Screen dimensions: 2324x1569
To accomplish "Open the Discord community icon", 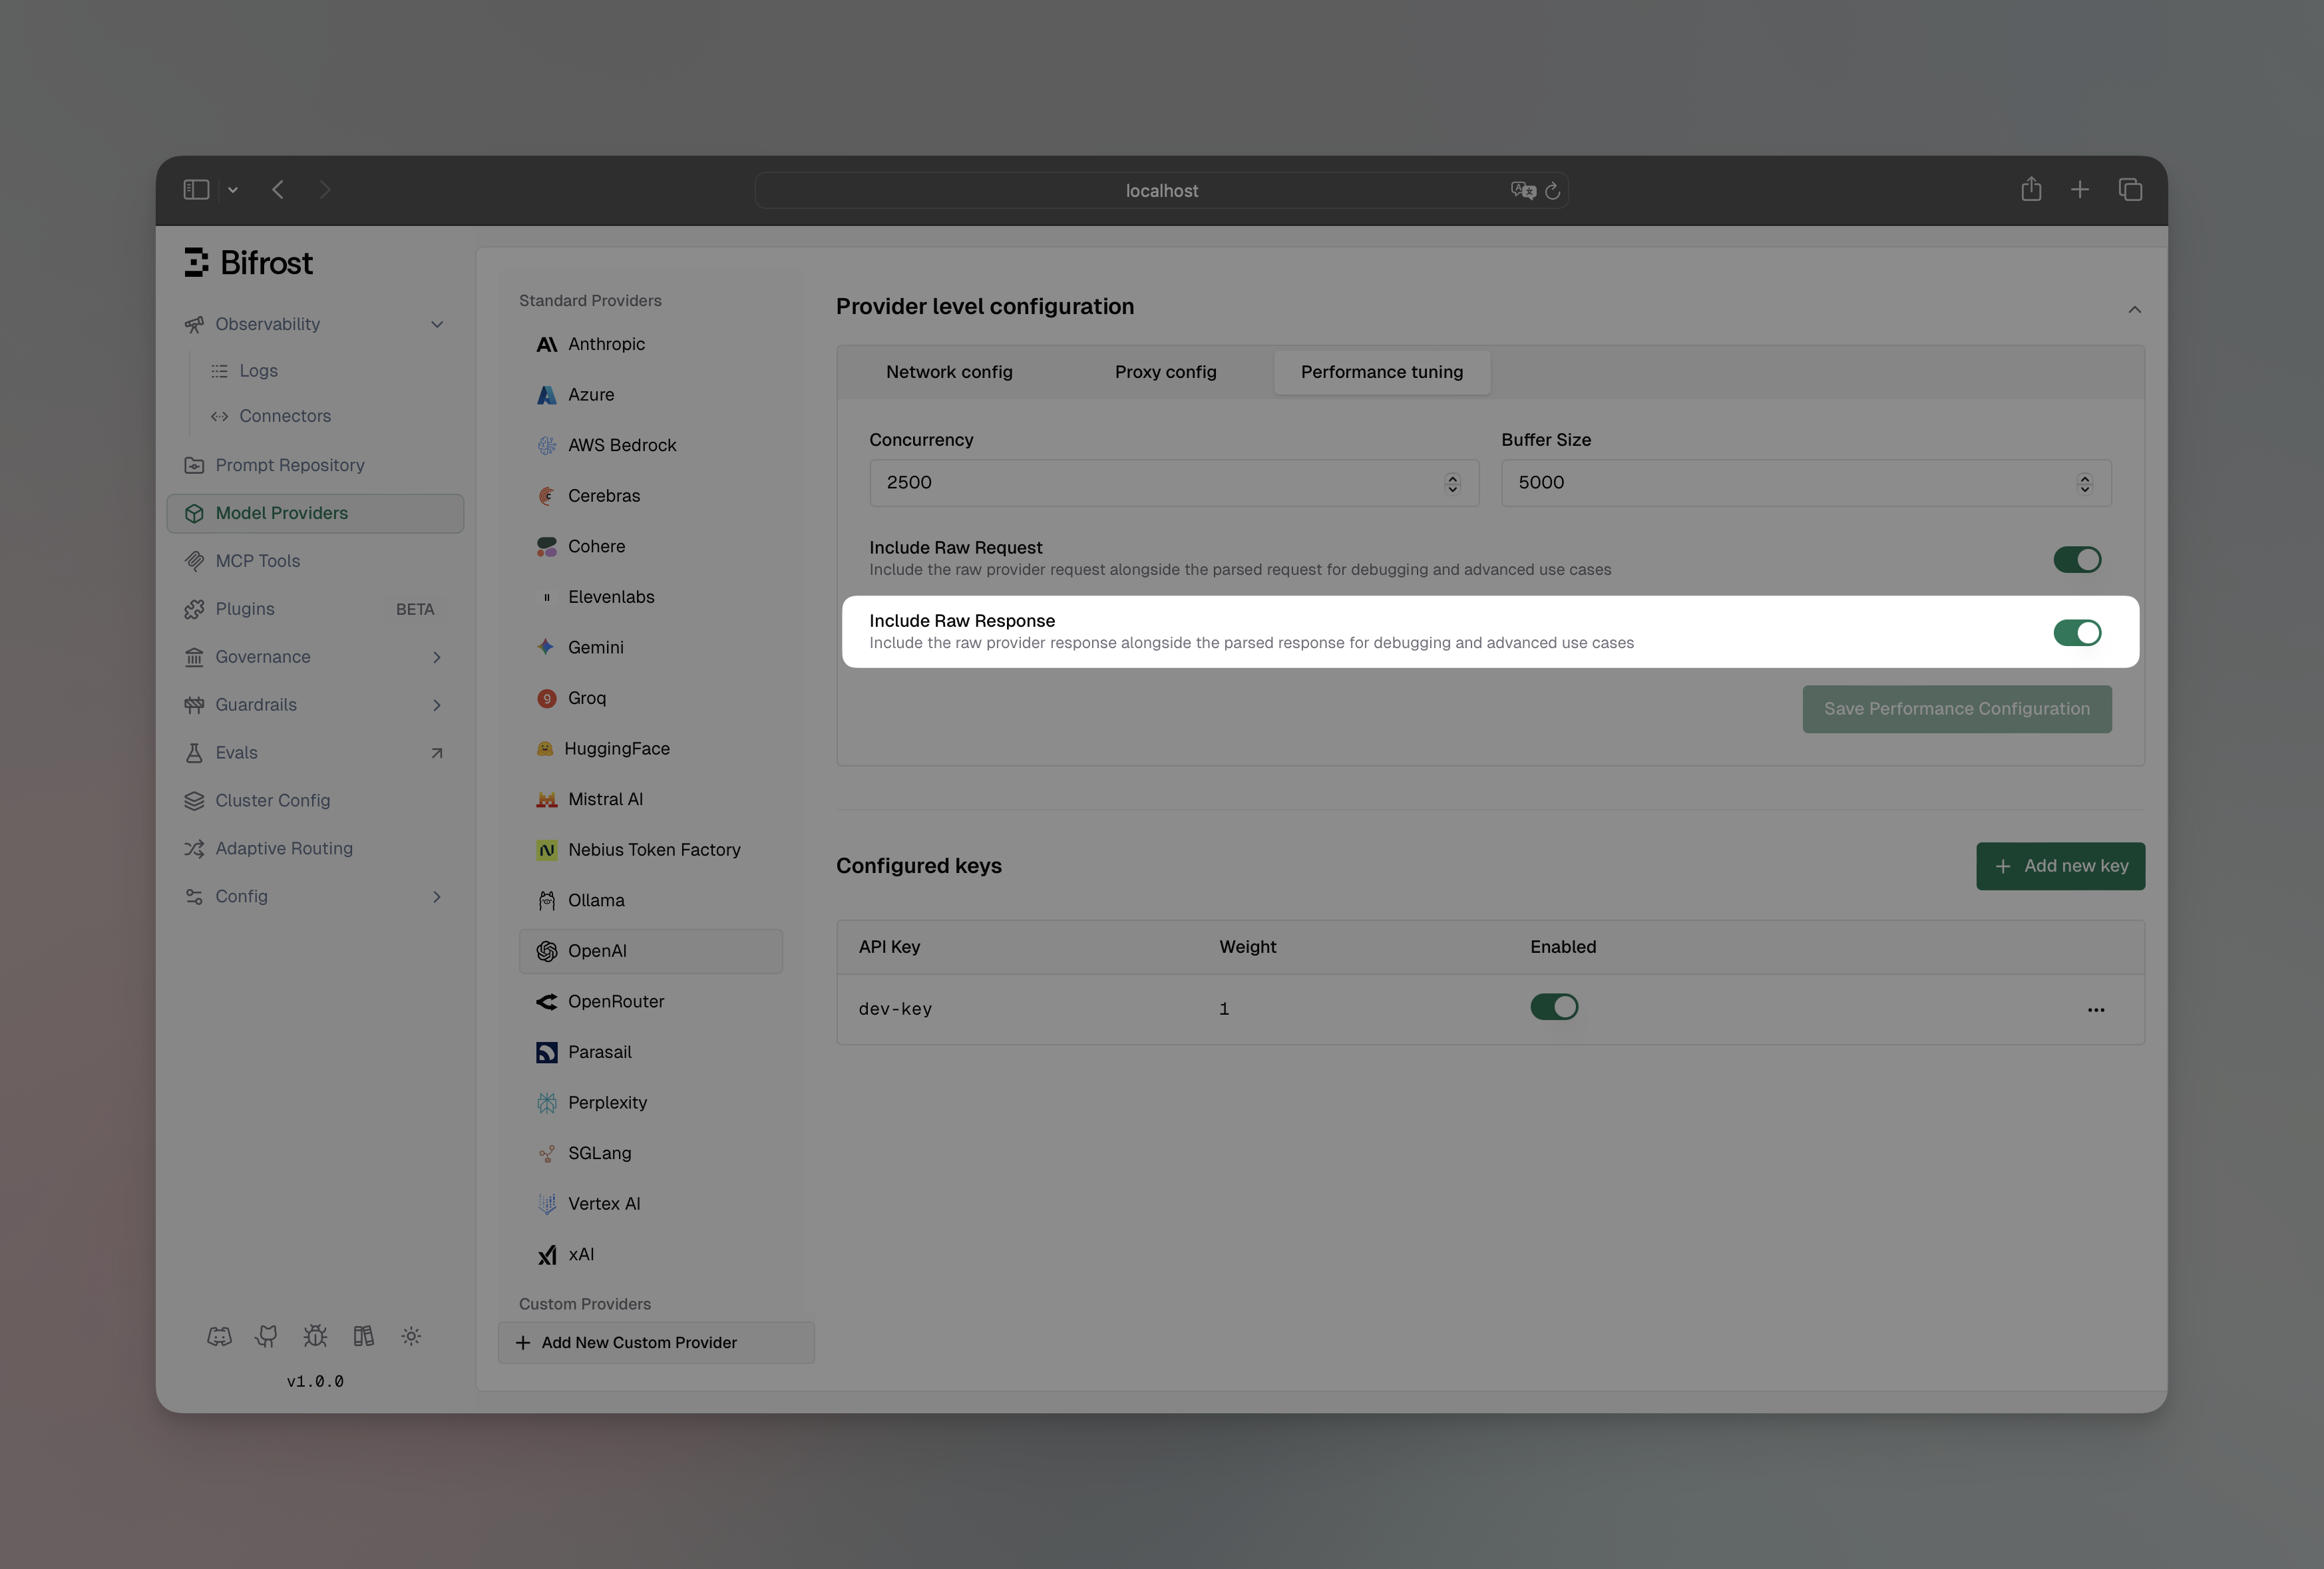I will click(x=219, y=1336).
